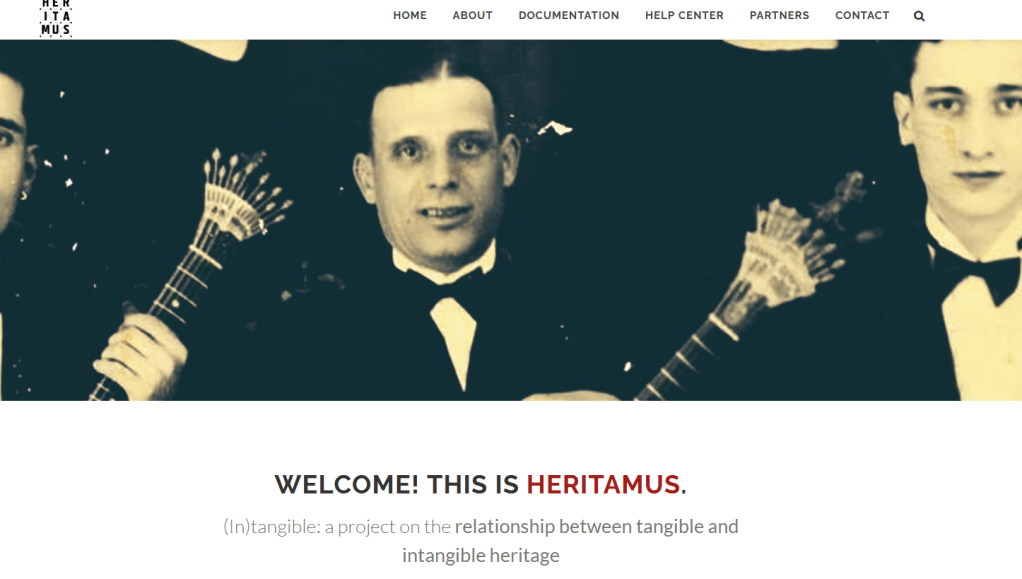Open the CONTACT page link
Viewport: 1022px width, 579px height.
[x=862, y=16]
